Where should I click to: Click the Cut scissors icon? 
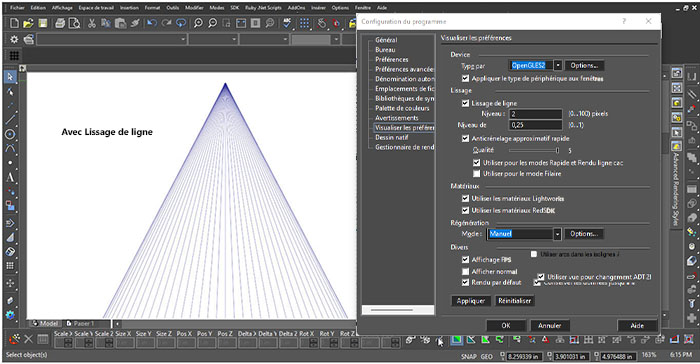click(x=92, y=23)
